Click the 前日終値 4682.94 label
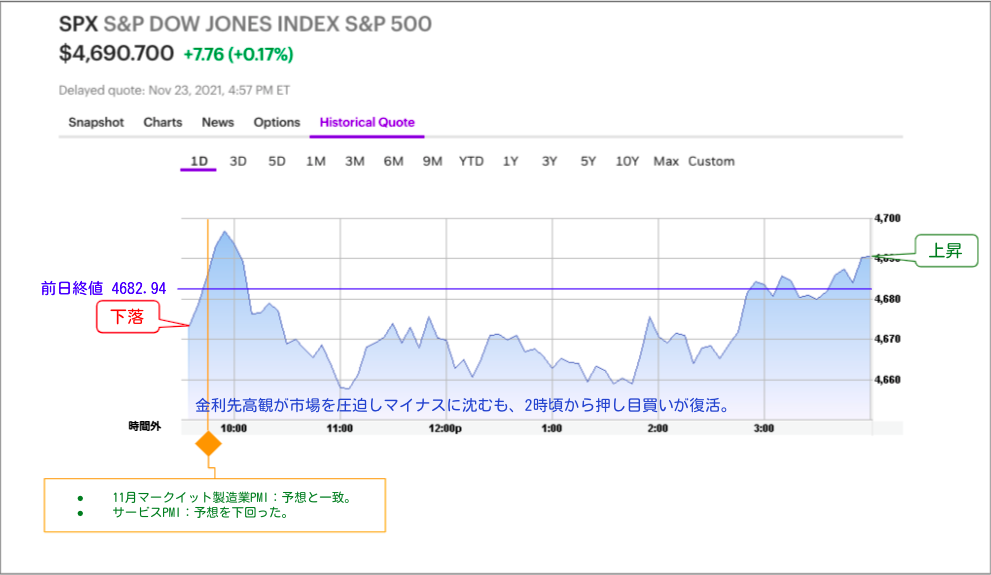The image size is (991, 575). (104, 289)
